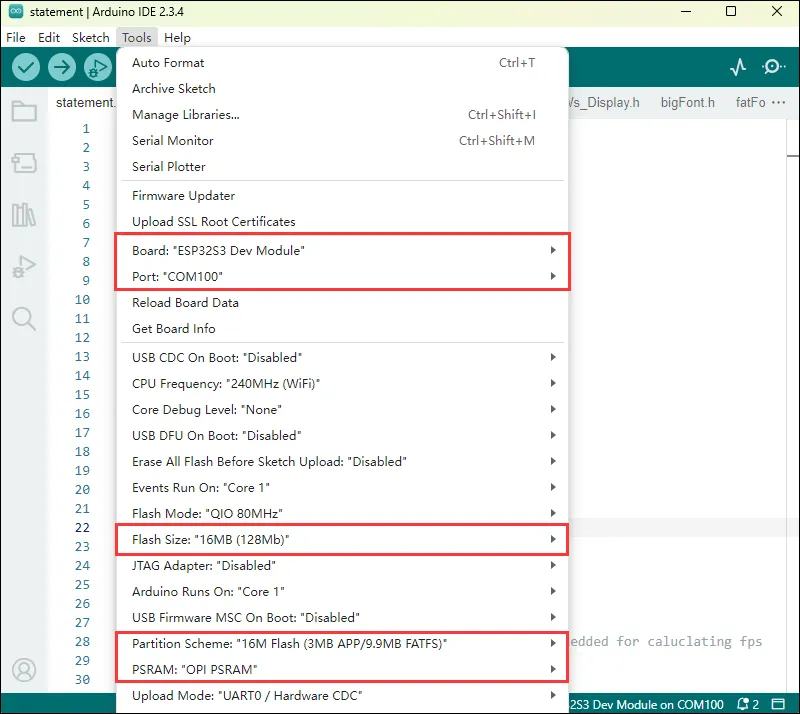Viewport: 800px width, 714px height.
Task: Expand Flash Mode QIO 80MHz submenu
Action: coord(342,513)
